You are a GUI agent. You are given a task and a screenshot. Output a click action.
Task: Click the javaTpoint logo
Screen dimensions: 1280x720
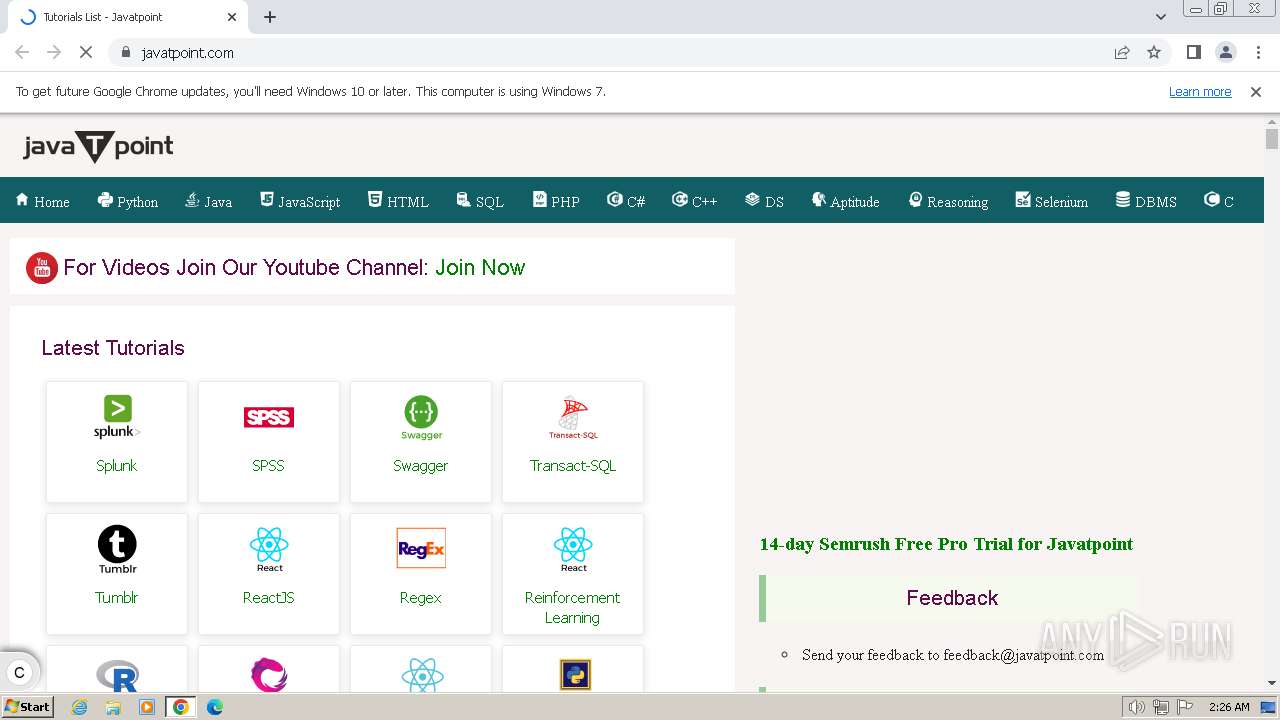(98, 147)
